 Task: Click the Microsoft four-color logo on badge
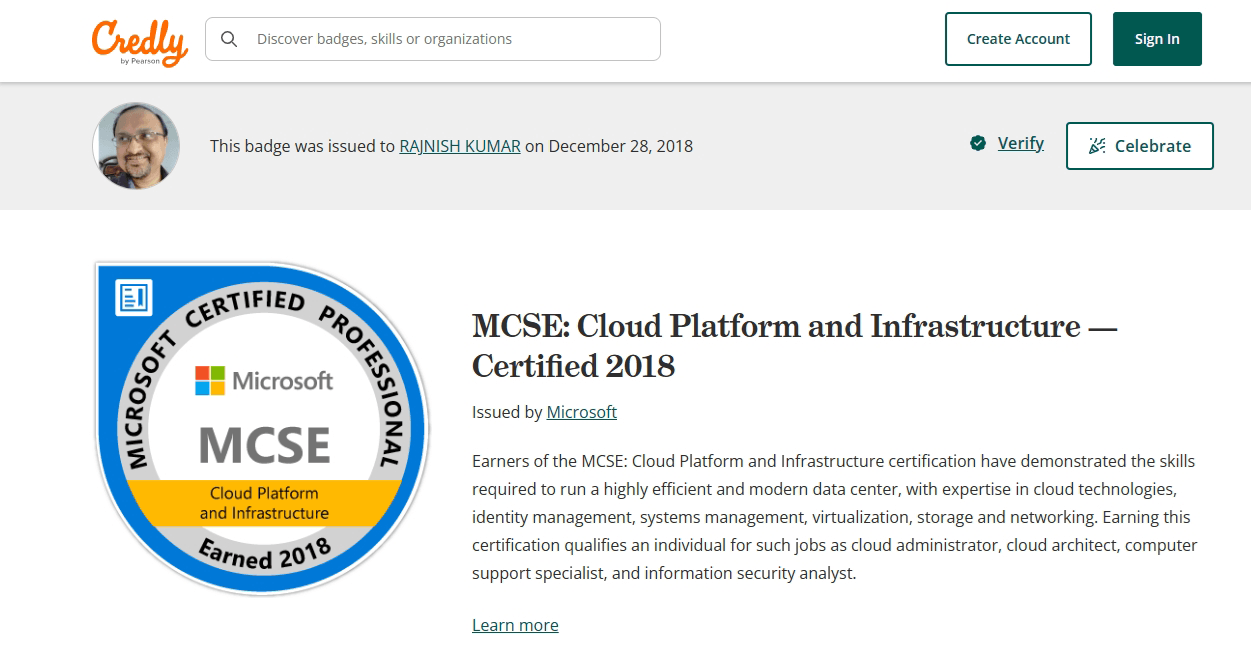(210, 381)
